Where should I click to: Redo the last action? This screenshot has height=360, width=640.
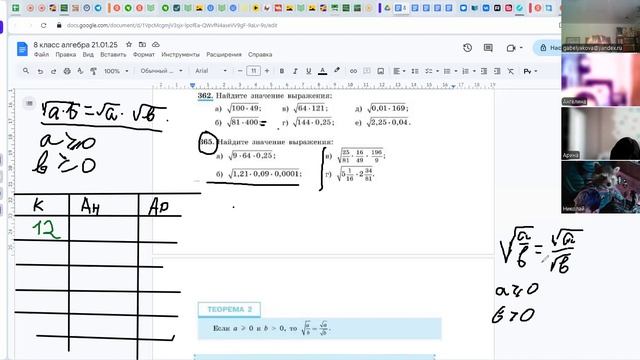[x=53, y=71]
